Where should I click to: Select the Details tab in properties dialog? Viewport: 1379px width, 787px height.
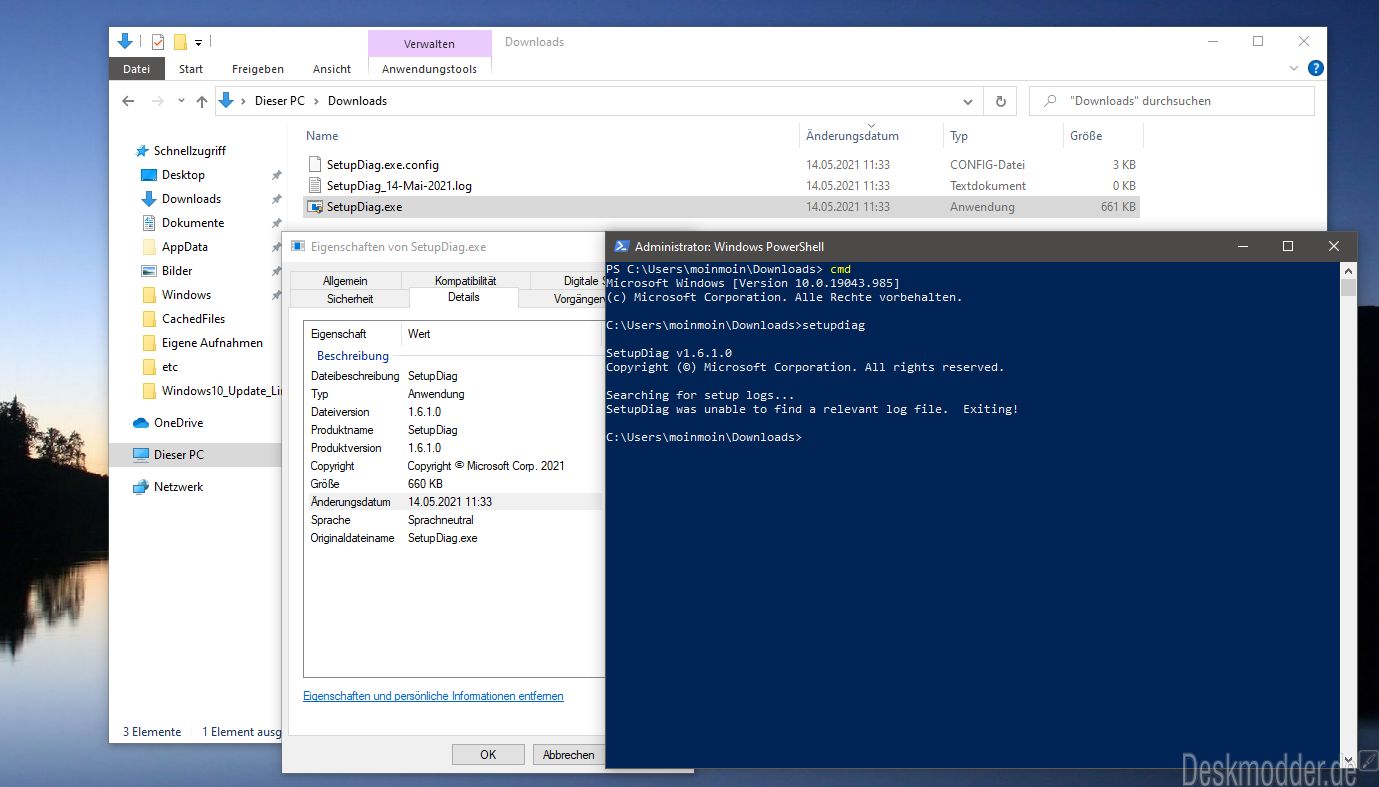pos(464,297)
